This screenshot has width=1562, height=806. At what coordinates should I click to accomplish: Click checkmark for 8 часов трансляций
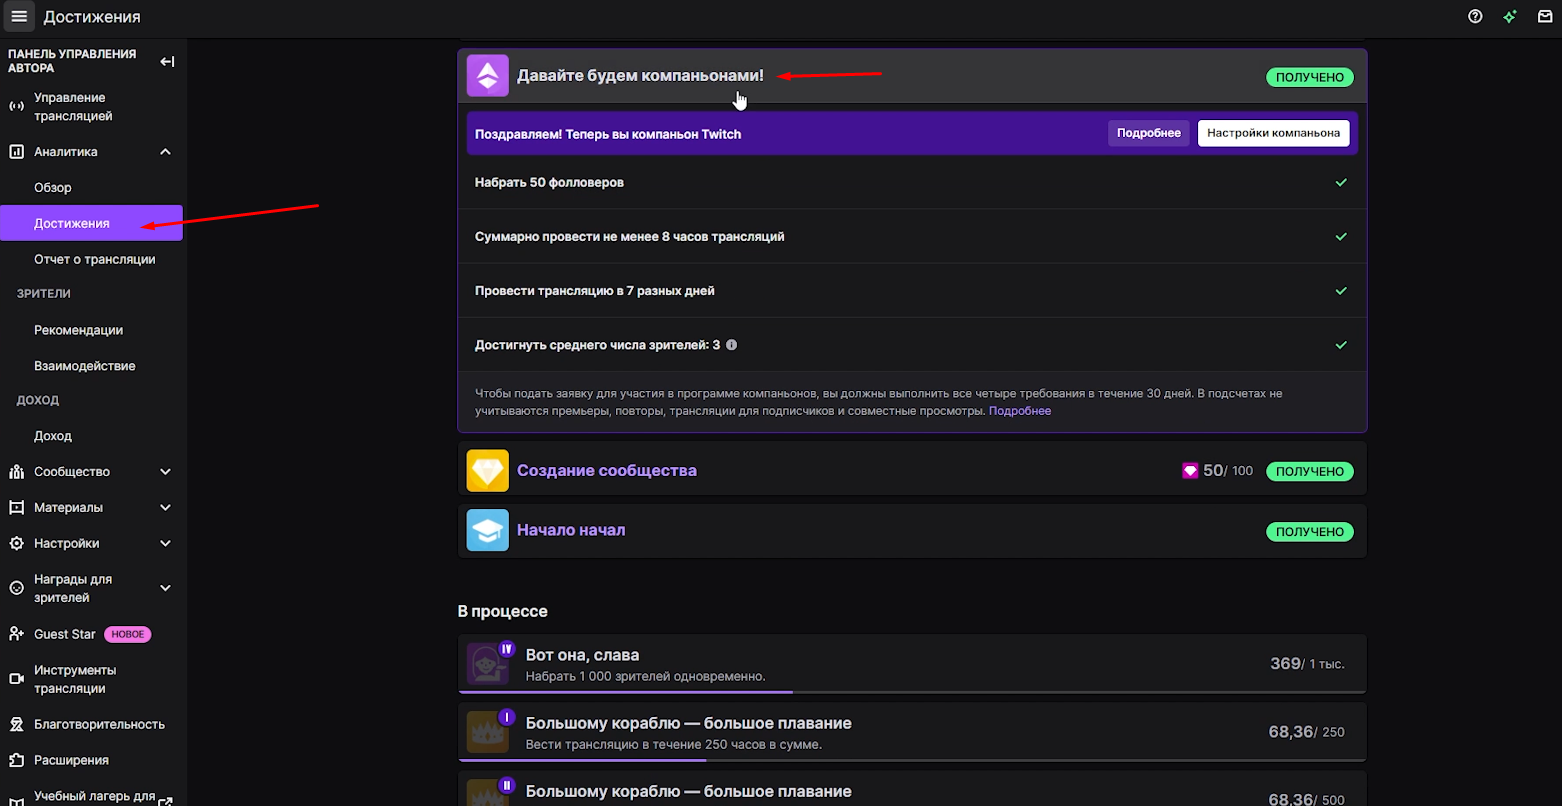coord(1341,237)
